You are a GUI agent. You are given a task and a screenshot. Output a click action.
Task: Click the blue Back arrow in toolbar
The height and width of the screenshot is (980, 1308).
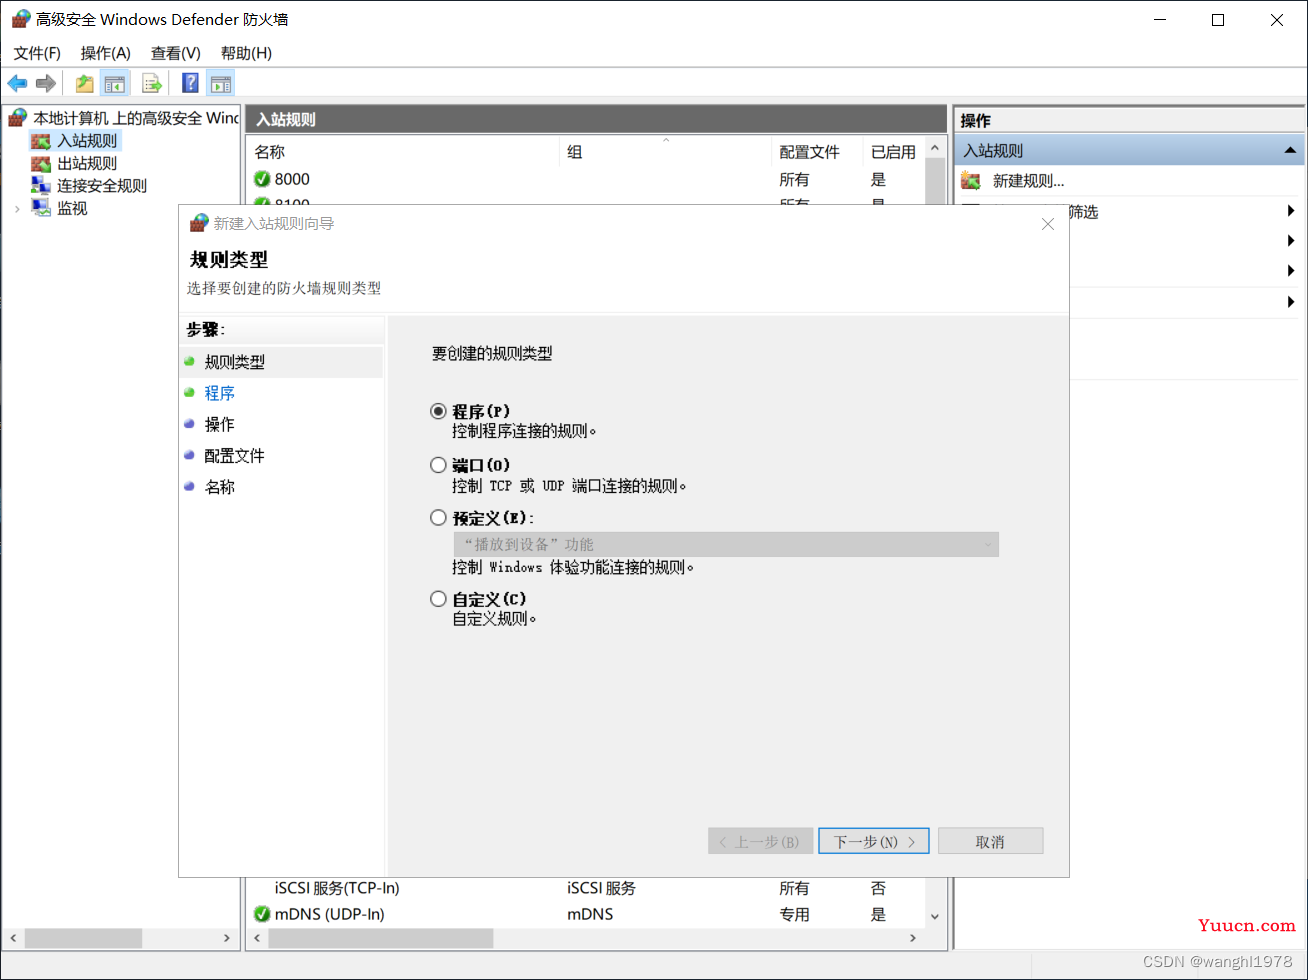pos(17,84)
